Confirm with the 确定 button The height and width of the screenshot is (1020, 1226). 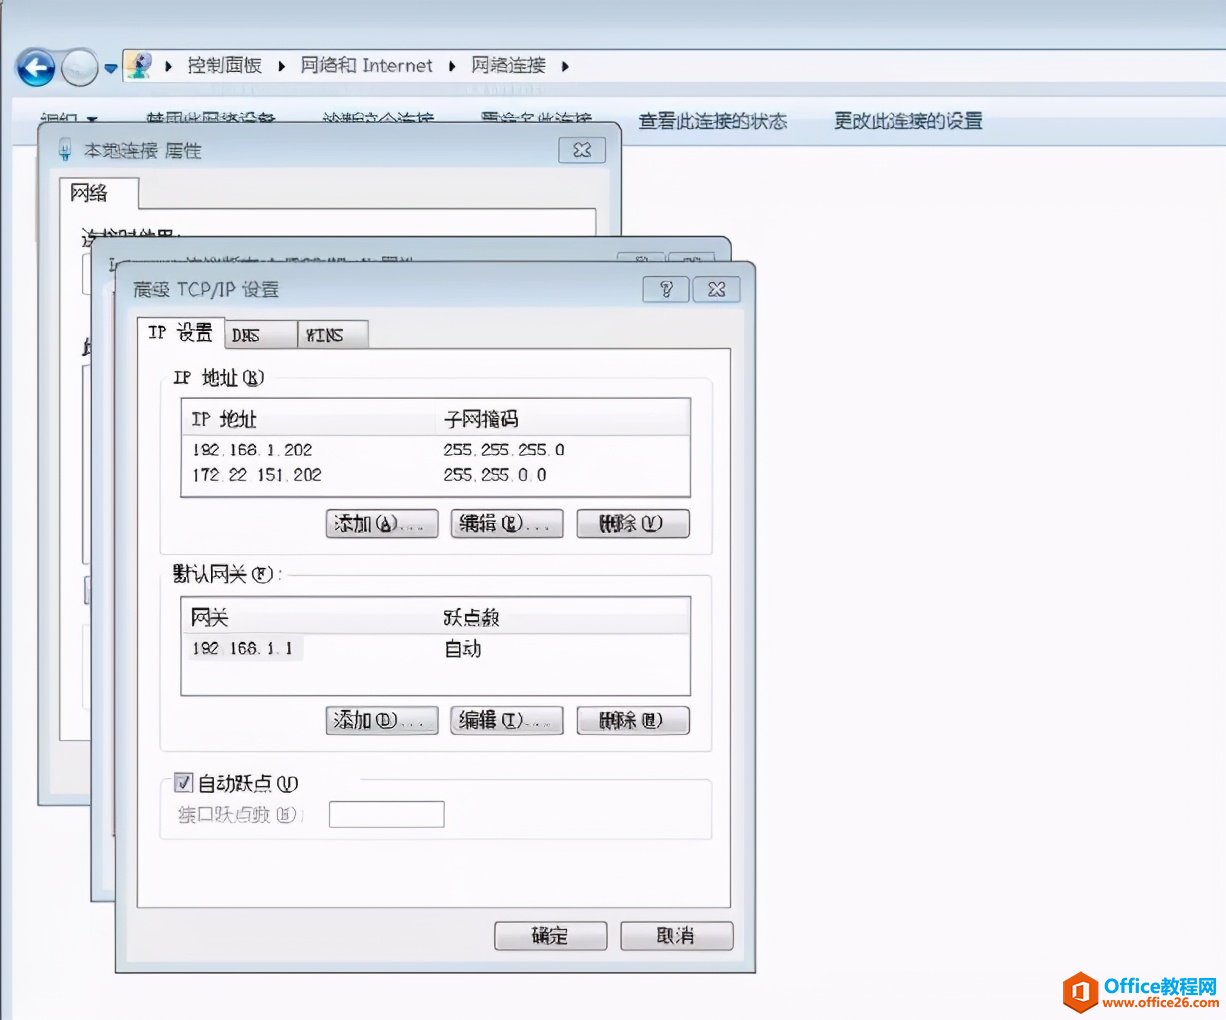(551, 936)
